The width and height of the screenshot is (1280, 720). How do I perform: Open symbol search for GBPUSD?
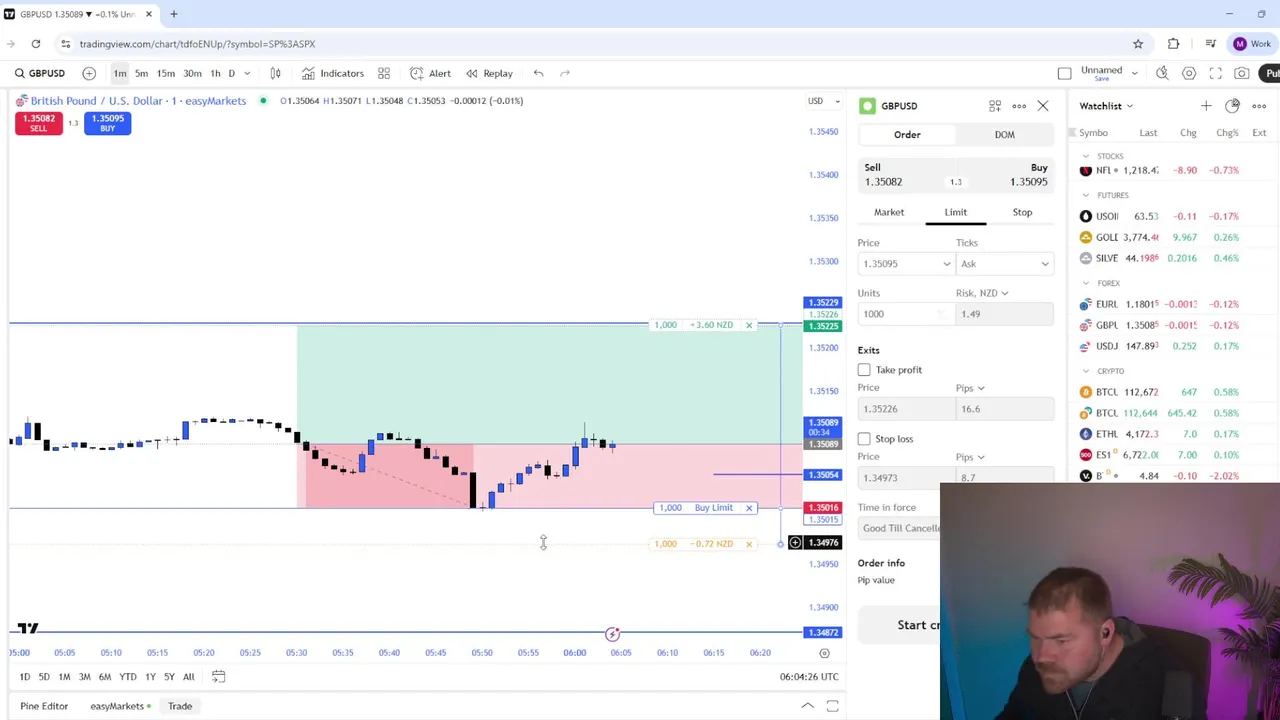pyautogui.click(x=40, y=73)
